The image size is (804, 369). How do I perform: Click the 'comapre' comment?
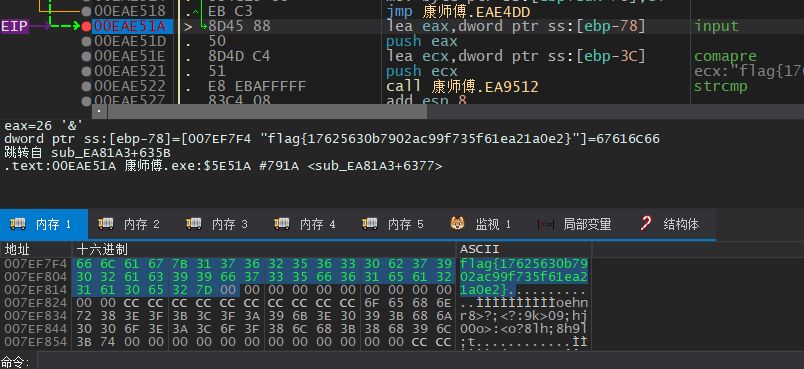click(x=725, y=56)
